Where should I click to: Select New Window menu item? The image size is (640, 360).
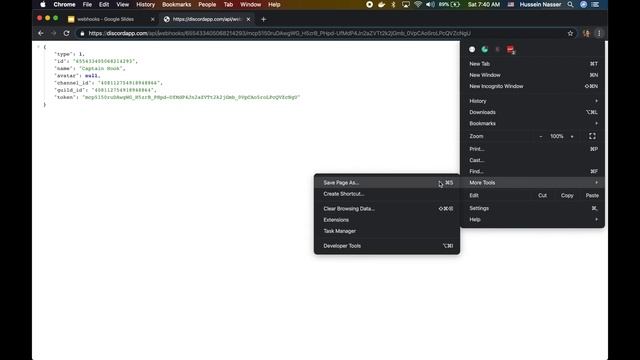coord(533,75)
